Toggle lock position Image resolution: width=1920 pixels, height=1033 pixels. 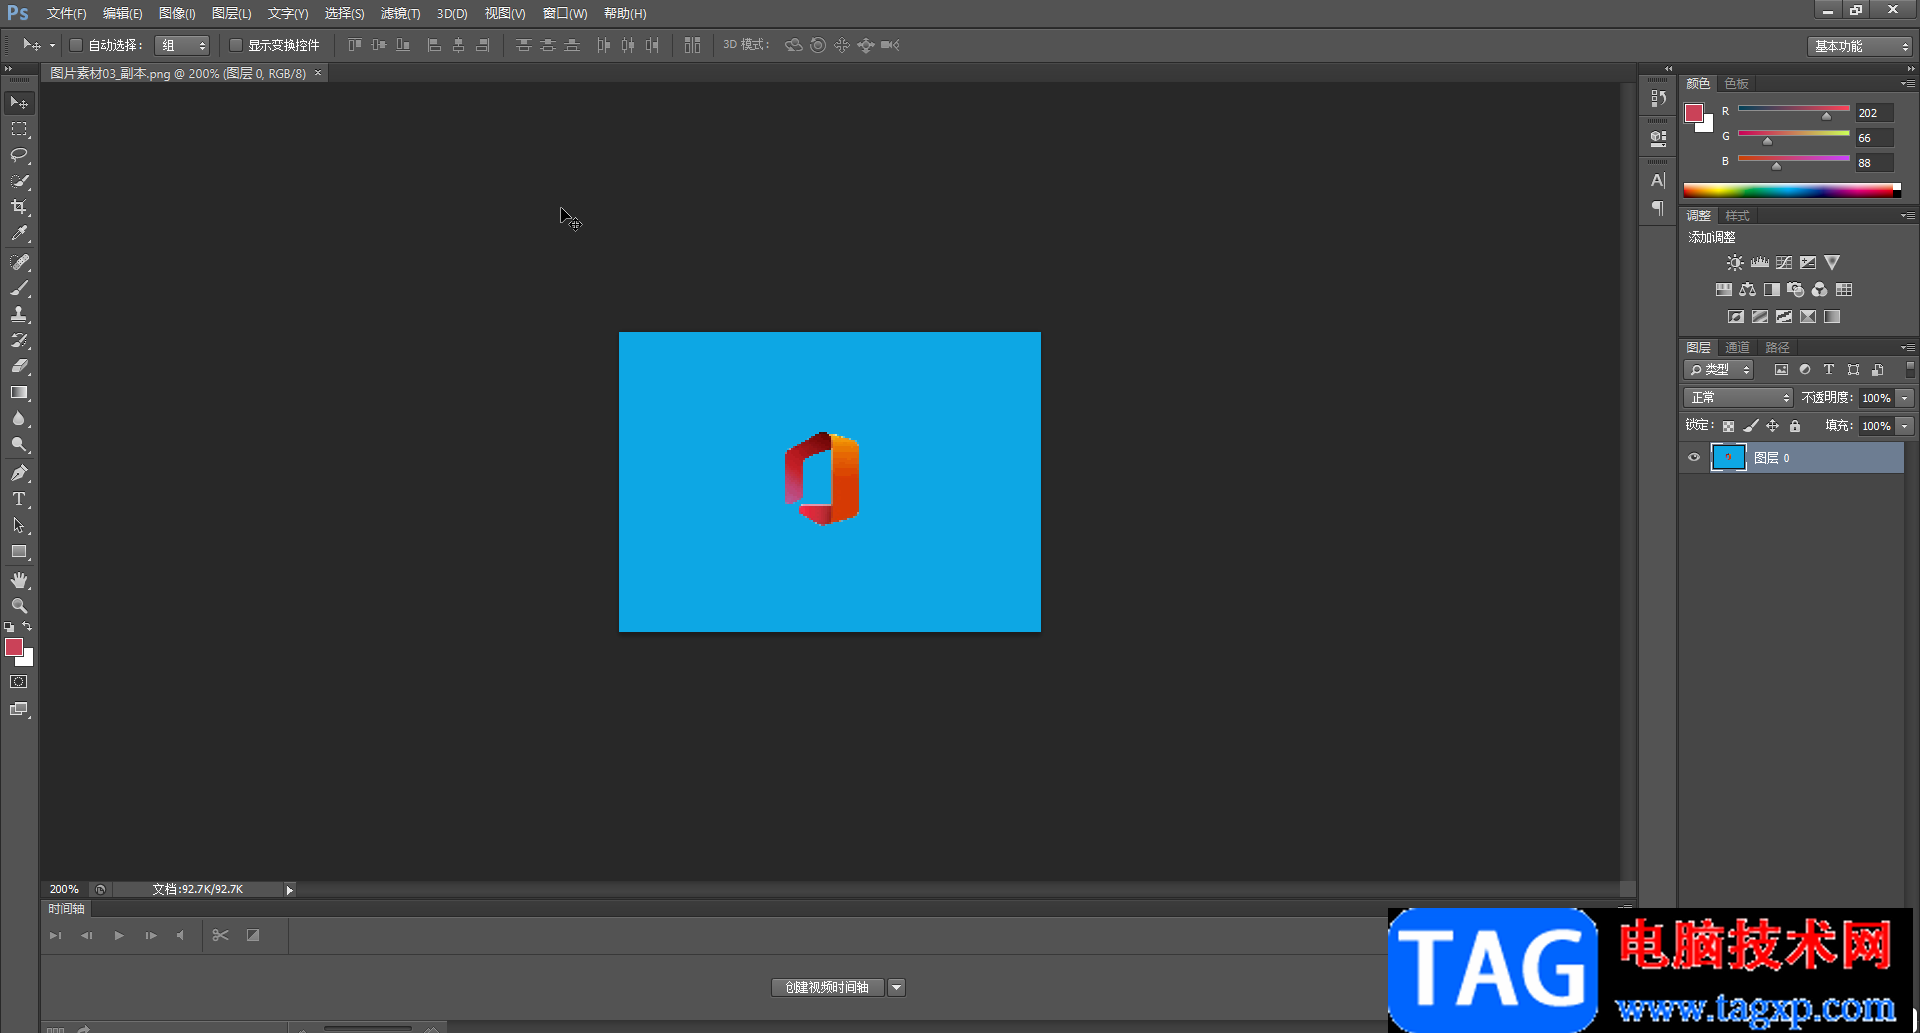pos(1773,426)
